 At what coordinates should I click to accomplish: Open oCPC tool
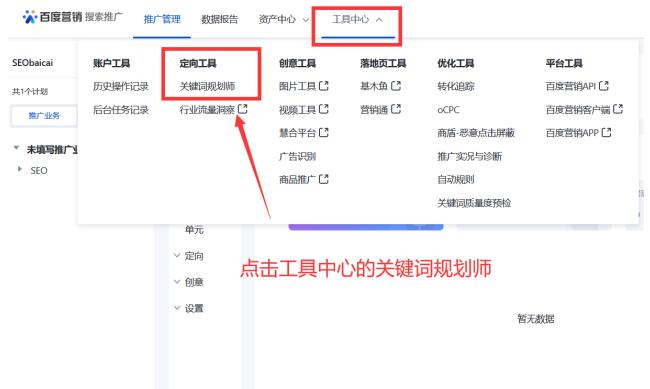[448, 109]
